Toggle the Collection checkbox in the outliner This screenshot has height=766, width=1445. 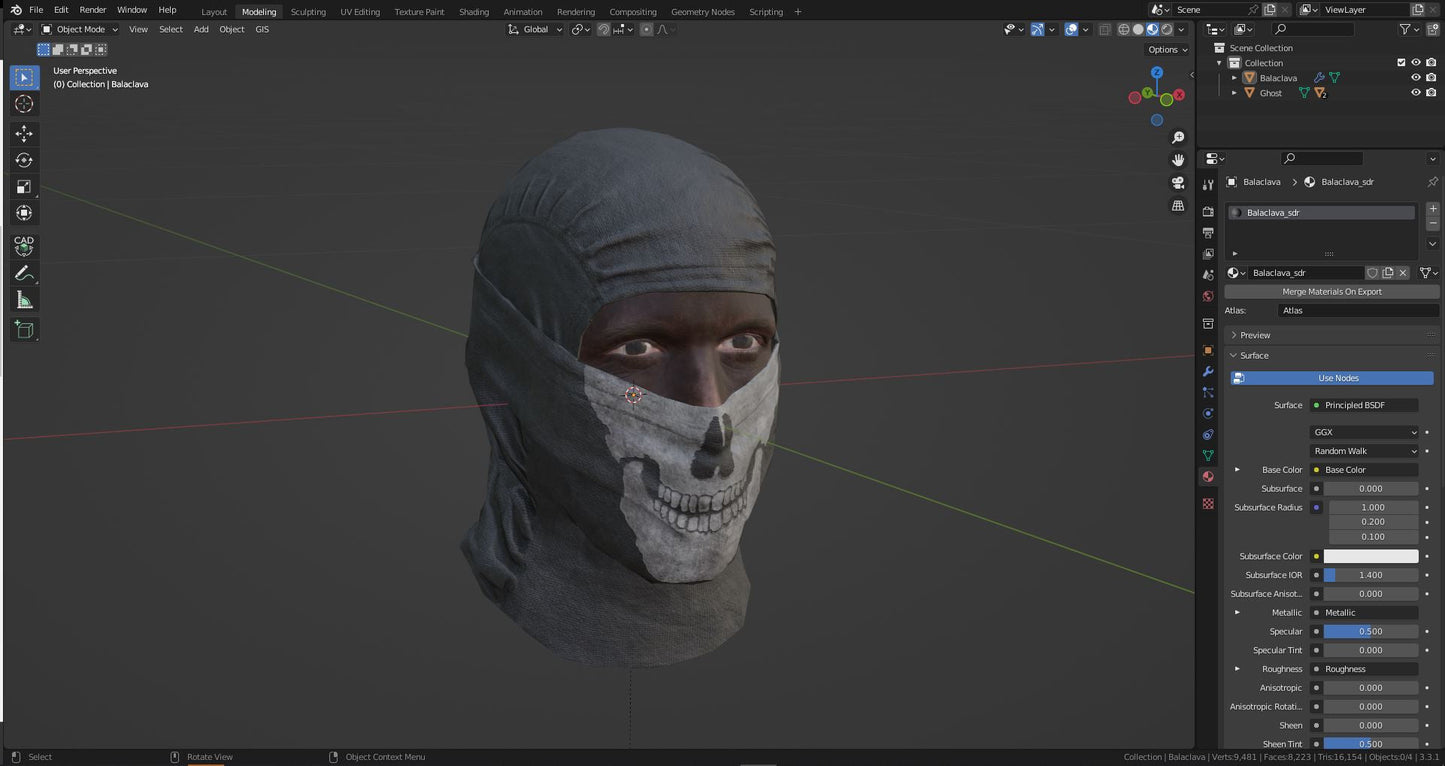tap(1402, 62)
